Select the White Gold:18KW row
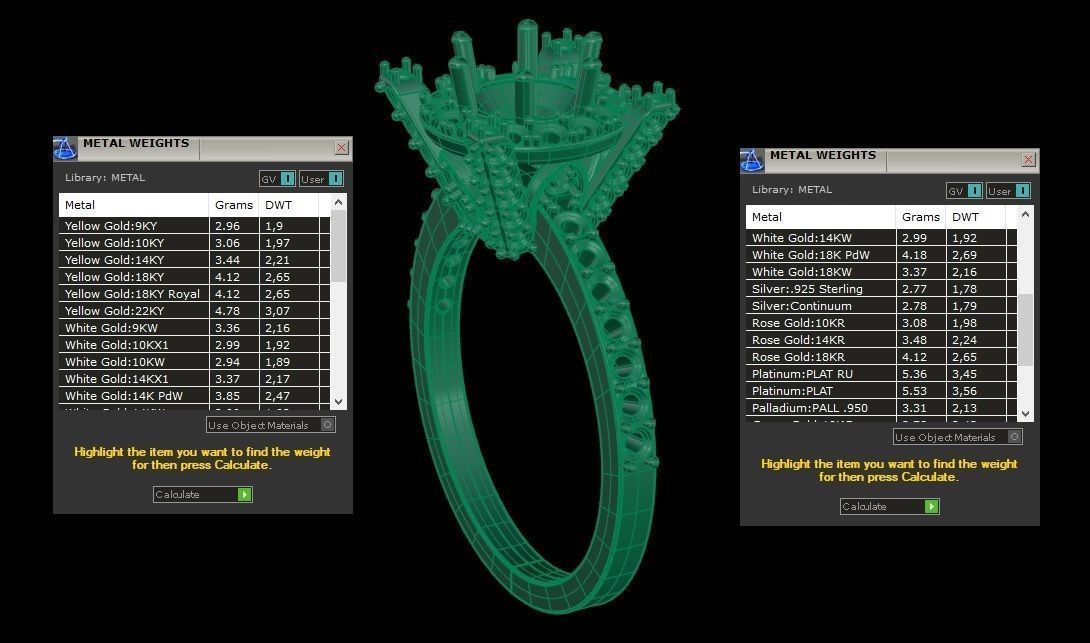The height and width of the screenshot is (643, 1090). pos(881,272)
